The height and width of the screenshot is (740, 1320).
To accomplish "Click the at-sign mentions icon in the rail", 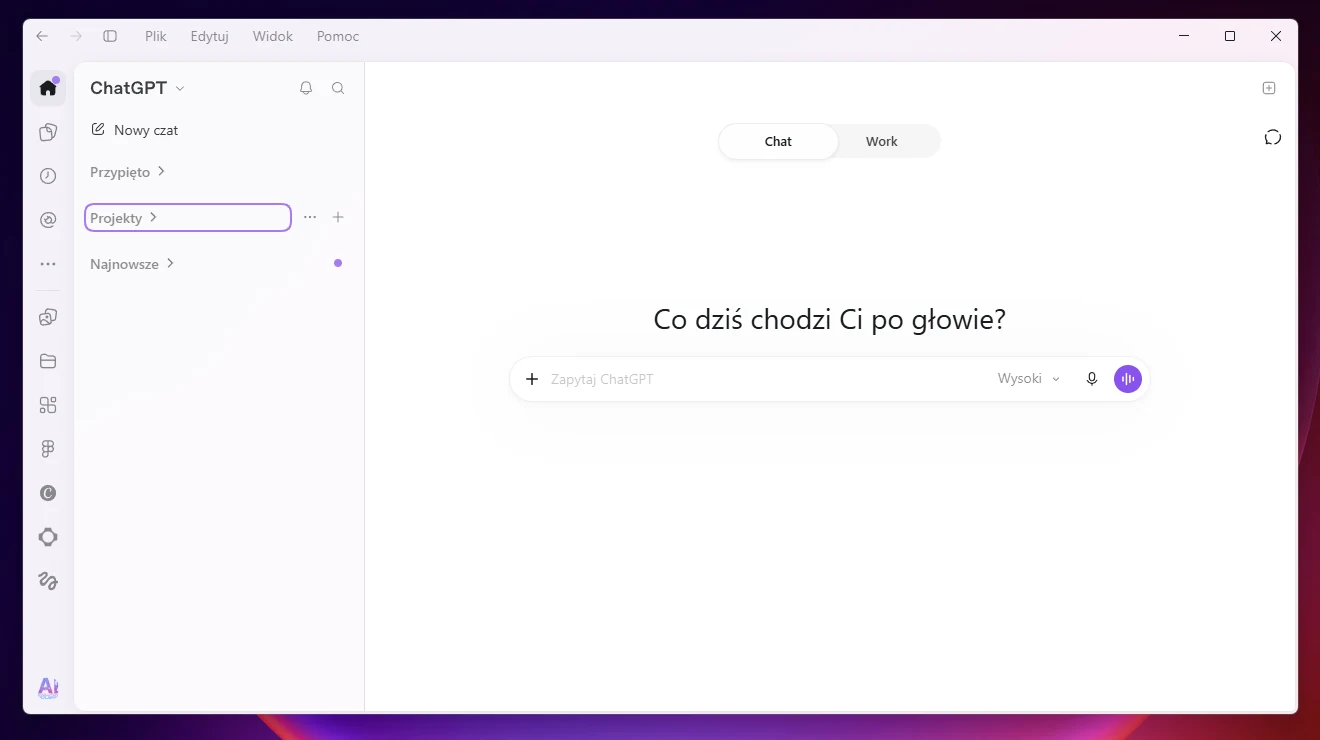I will pyautogui.click(x=48, y=220).
